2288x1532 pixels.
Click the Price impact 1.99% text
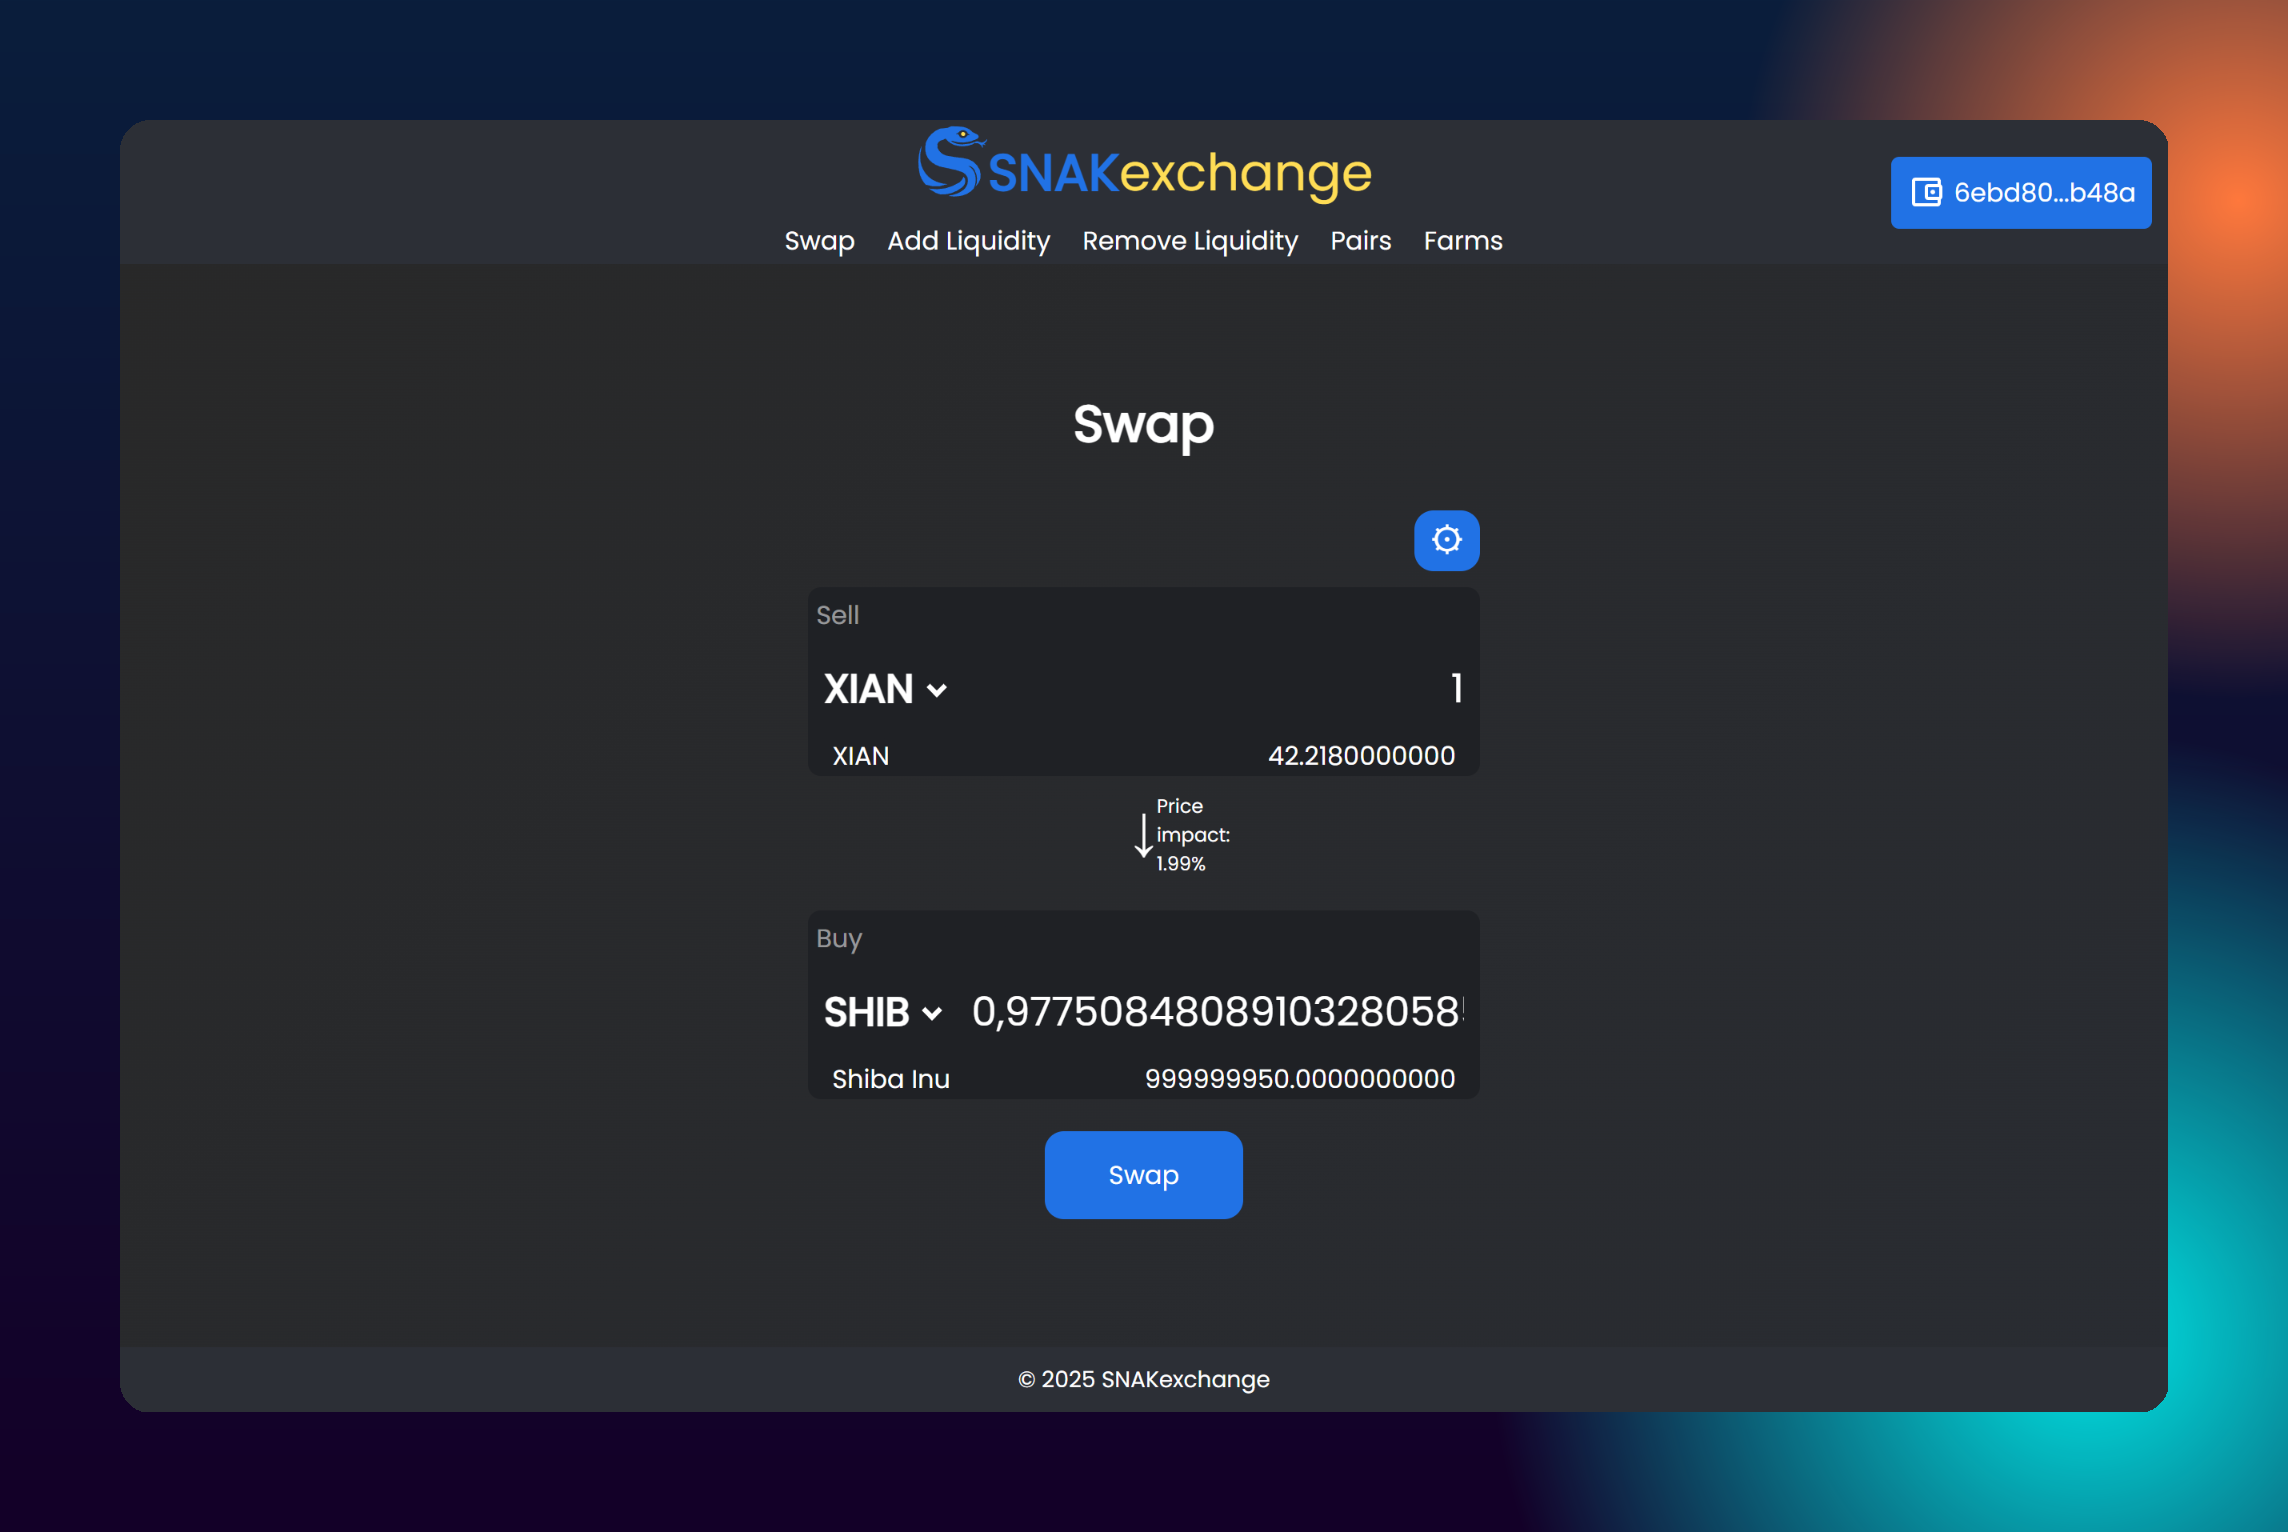pos(1192,835)
